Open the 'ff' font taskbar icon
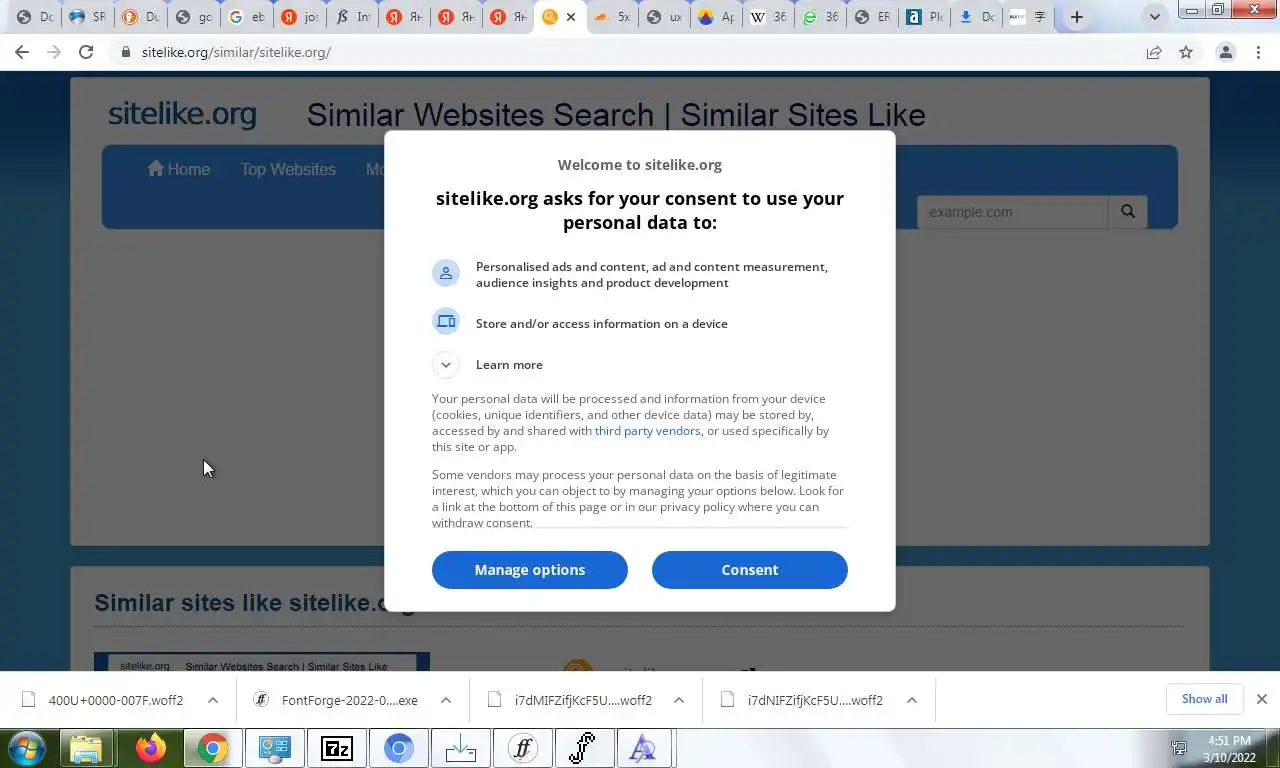 click(523, 748)
